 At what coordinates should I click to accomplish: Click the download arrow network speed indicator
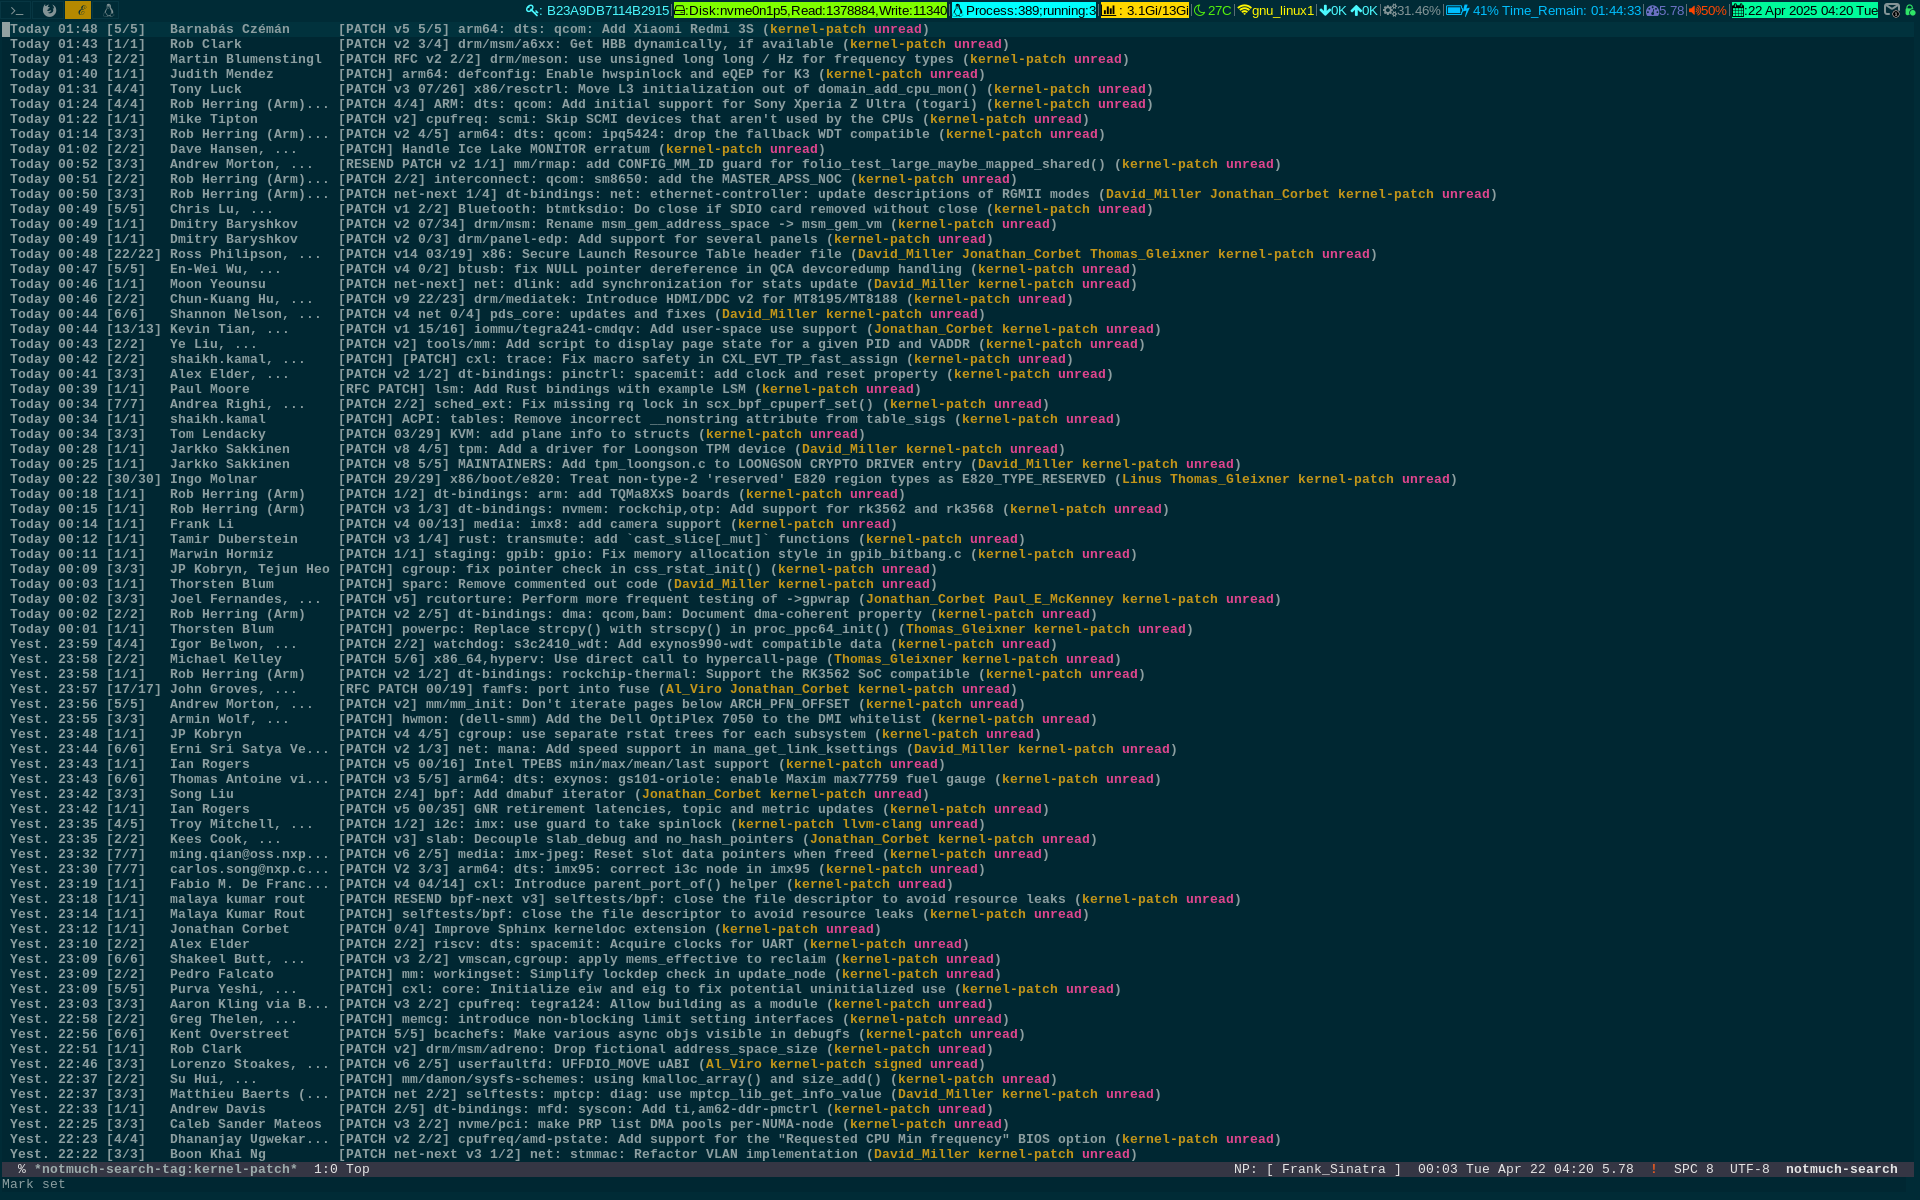1325,10
